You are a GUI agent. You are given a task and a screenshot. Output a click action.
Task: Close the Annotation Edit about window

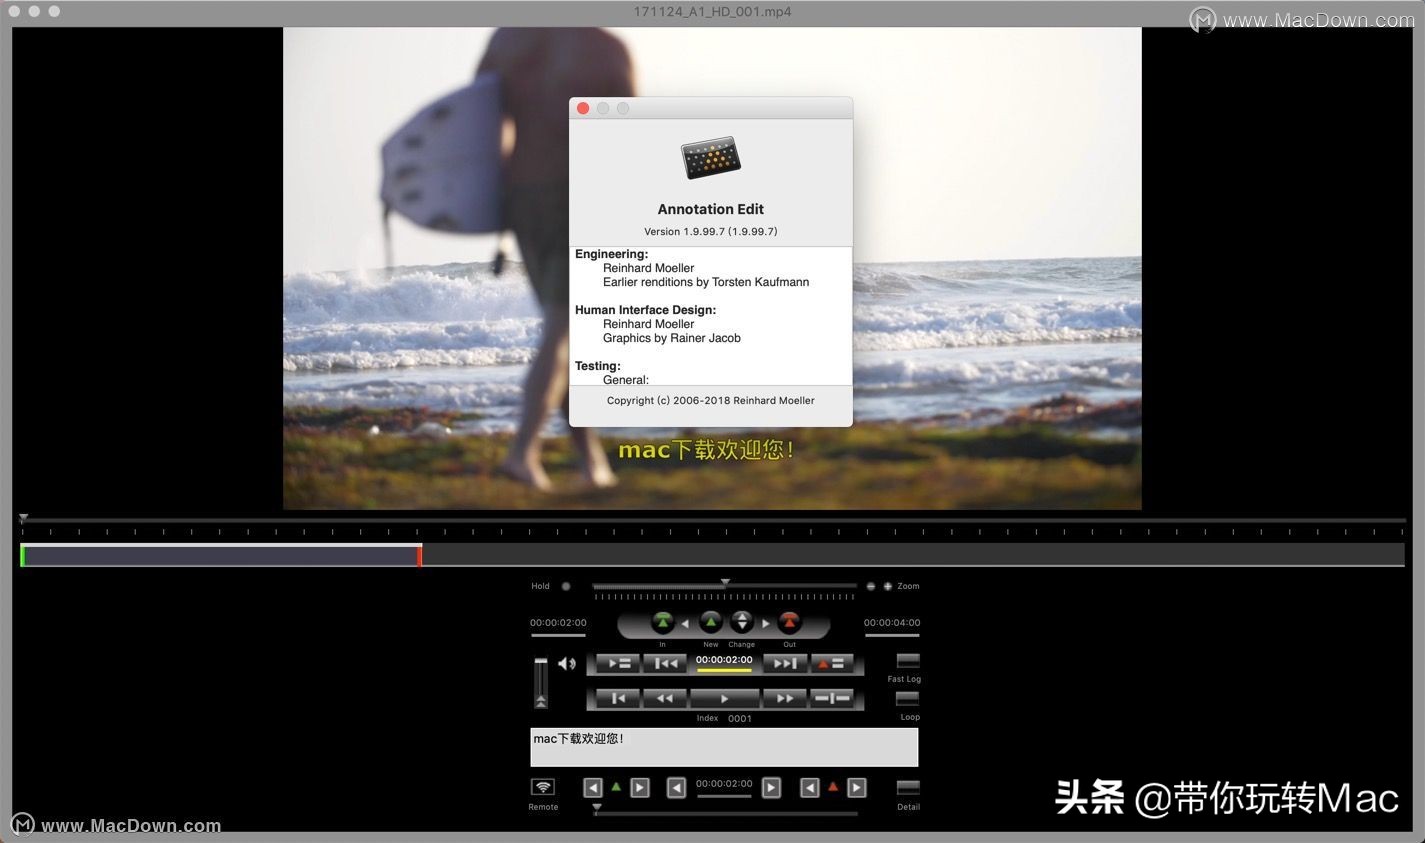[583, 108]
